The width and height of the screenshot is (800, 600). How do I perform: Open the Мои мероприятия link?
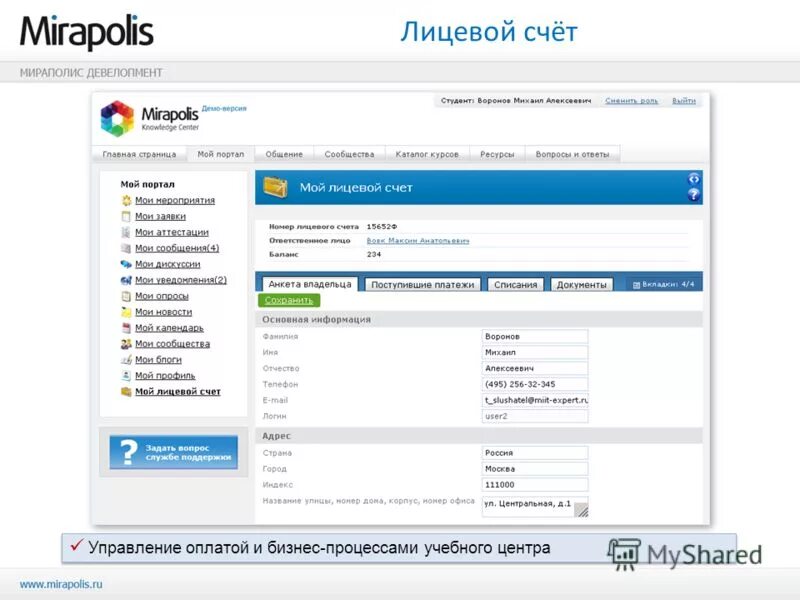(175, 201)
